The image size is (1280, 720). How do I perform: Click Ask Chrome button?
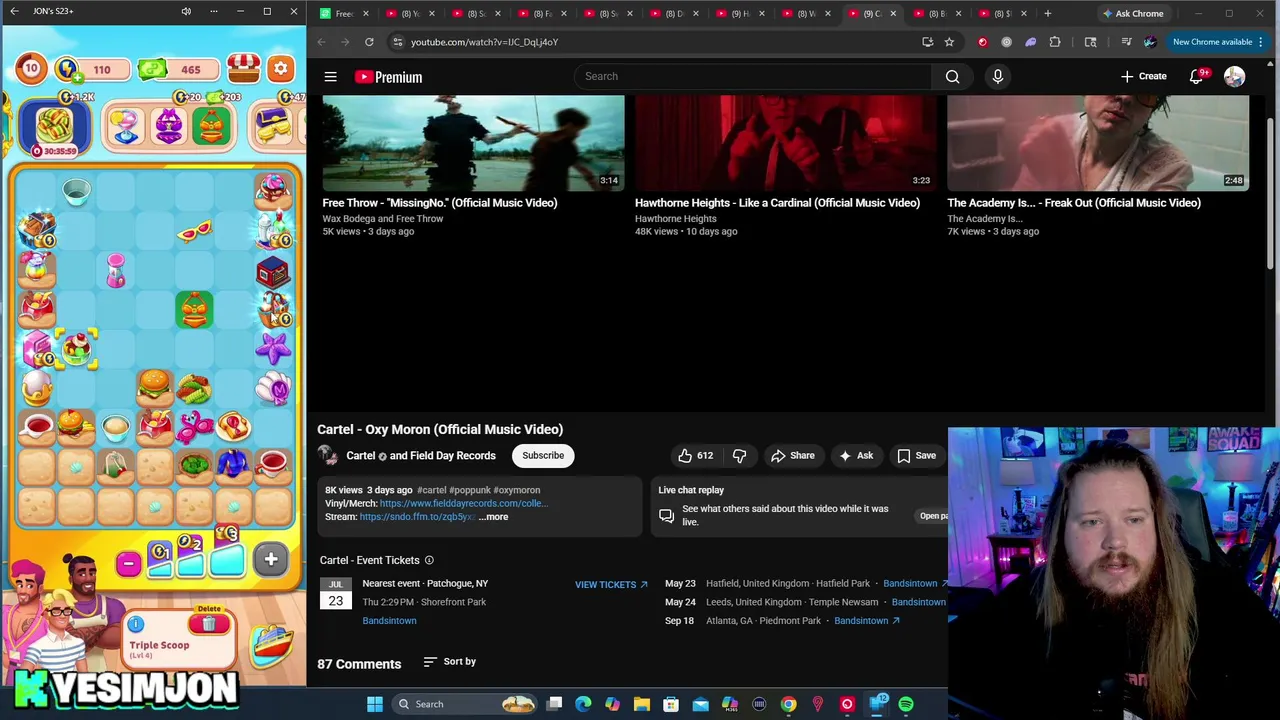[1132, 13]
